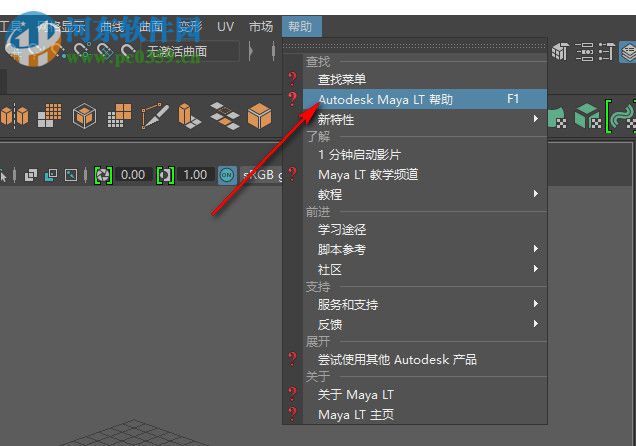Open the Attribute Editor icon
Viewport: 636px width, 446px height.
pos(584,52)
